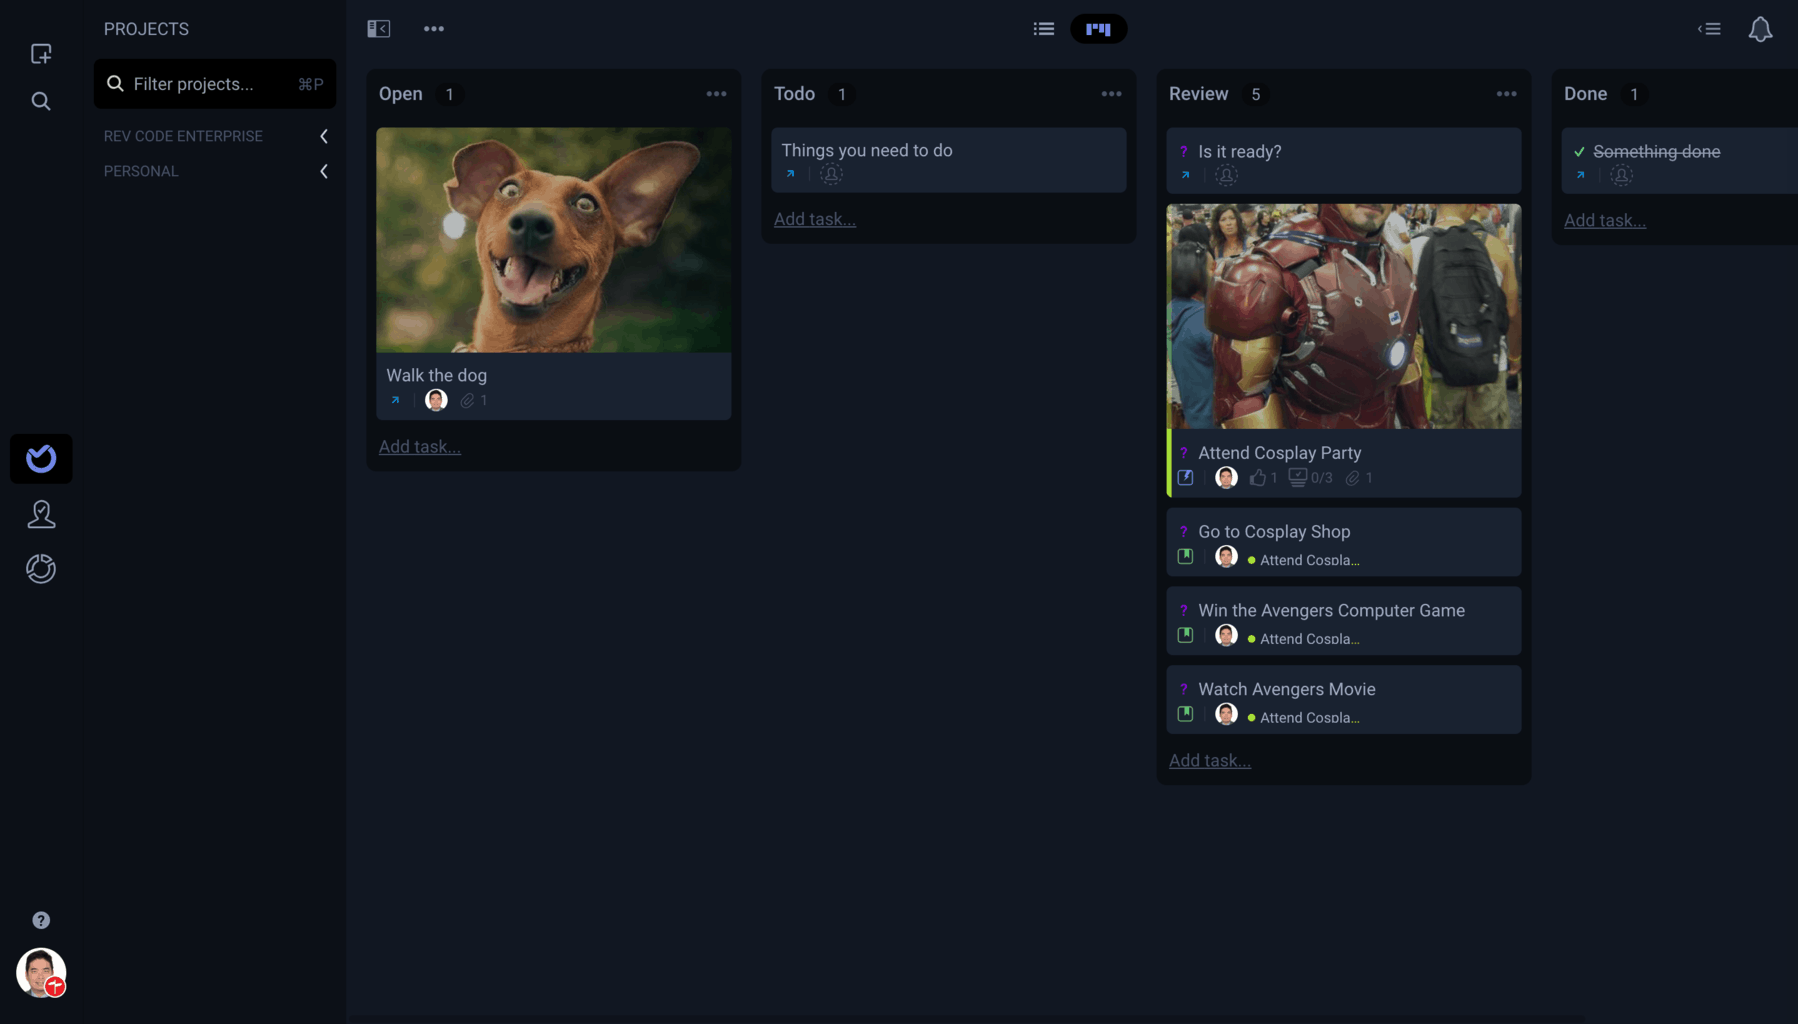The width and height of the screenshot is (1798, 1024).
Task: Open the notifications bell
Action: point(1760,29)
